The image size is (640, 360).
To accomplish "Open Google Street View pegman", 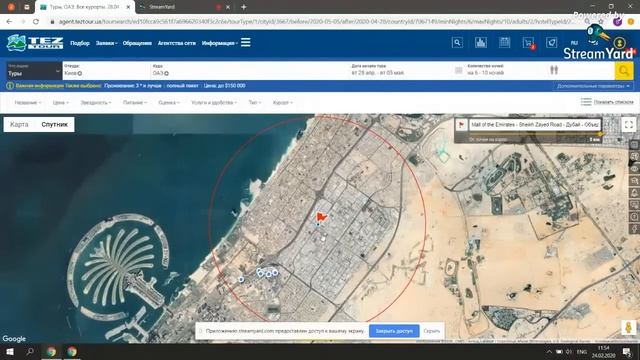I will (x=629, y=327).
